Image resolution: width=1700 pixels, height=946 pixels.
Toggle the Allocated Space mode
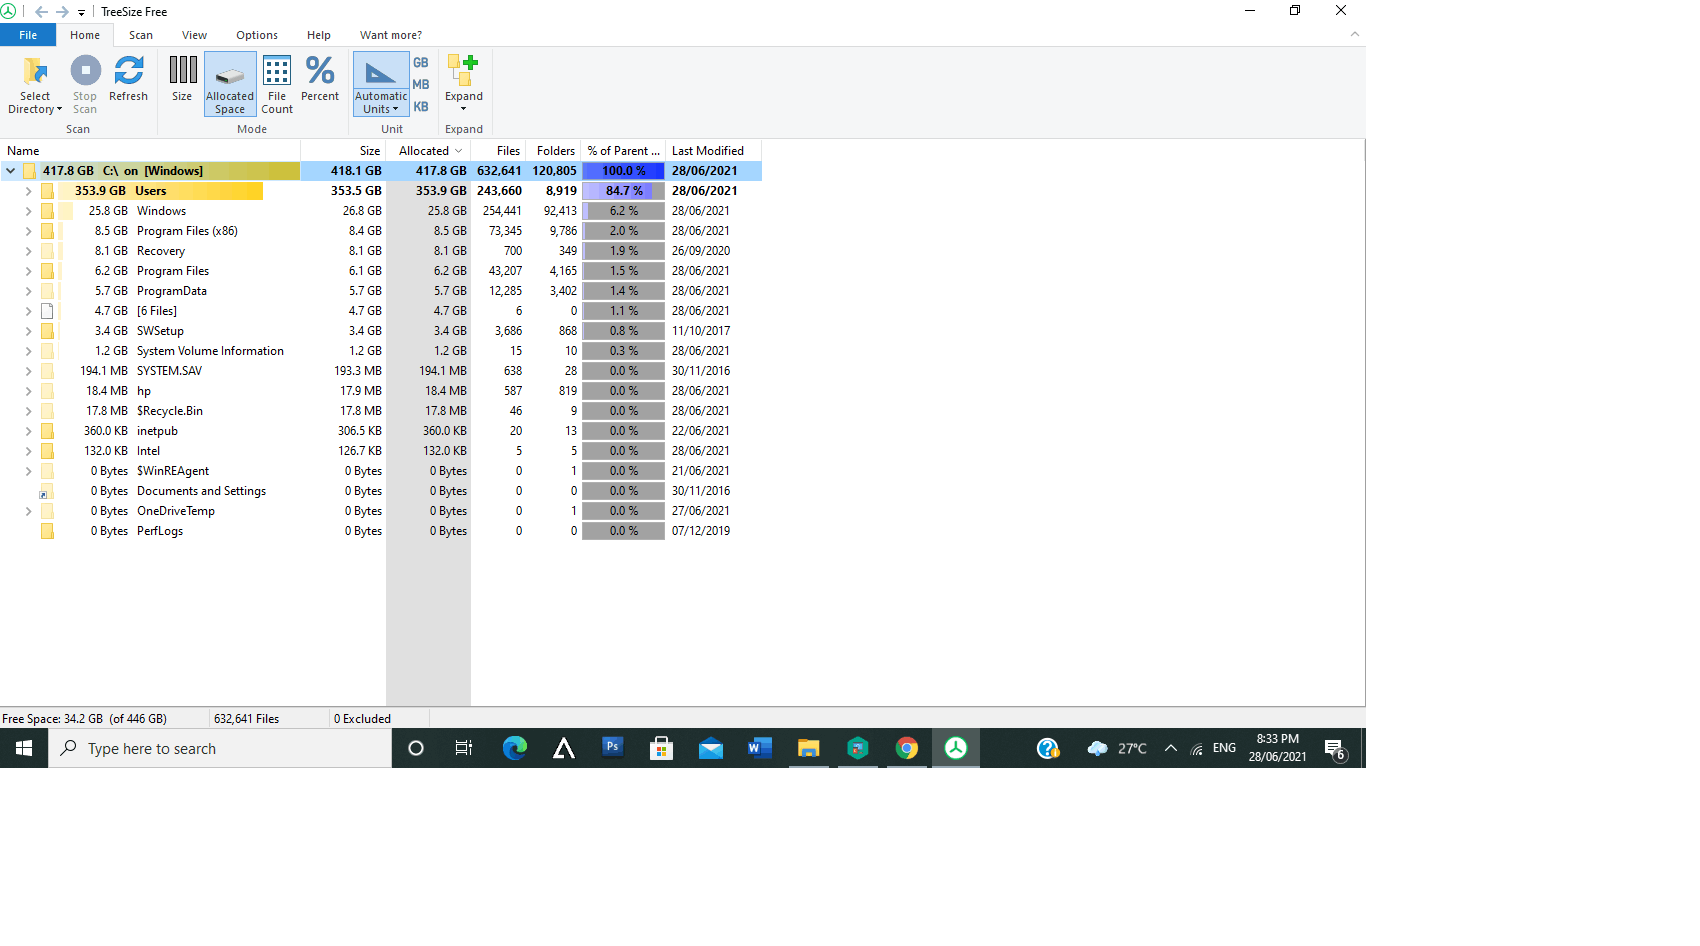pos(230,84)
